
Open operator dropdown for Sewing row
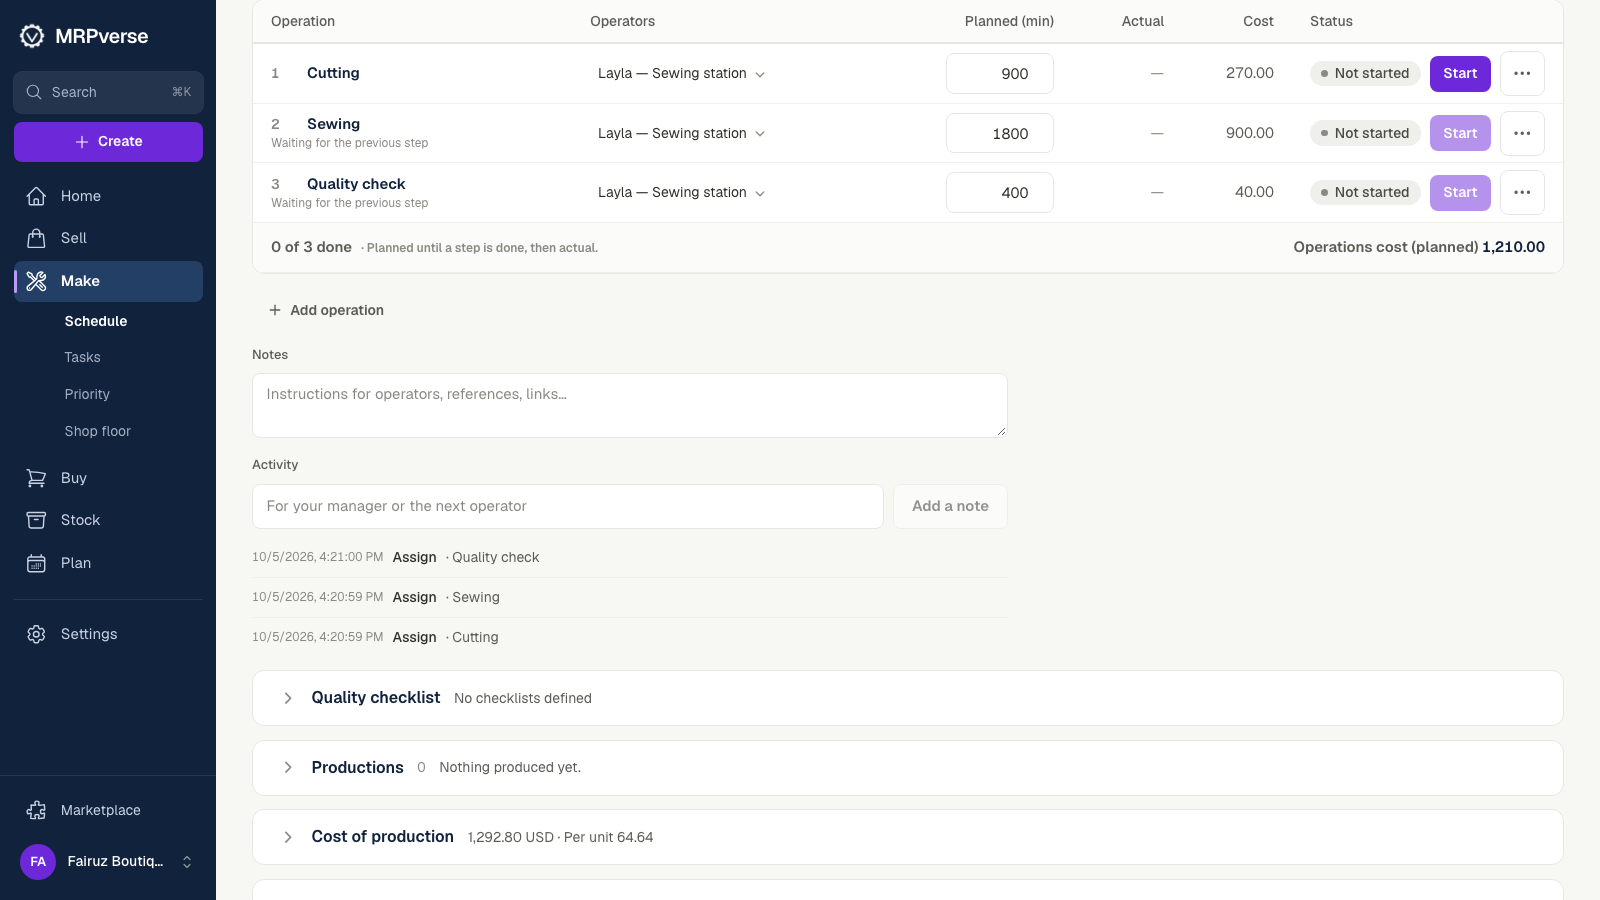coord(681,133)
